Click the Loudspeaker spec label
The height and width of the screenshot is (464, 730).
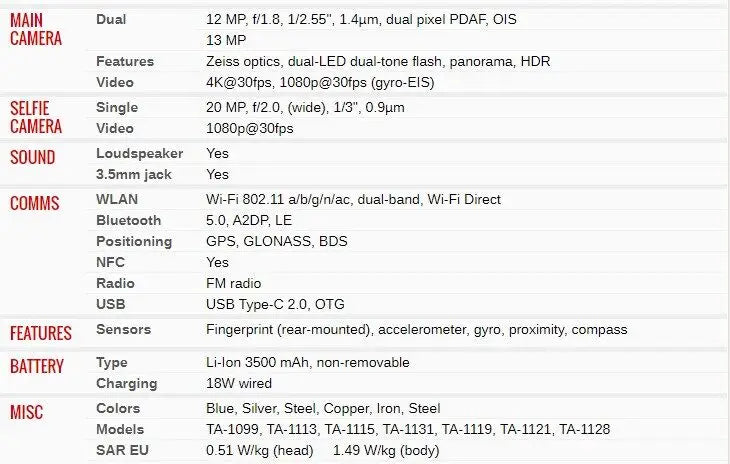click(139, 154)
